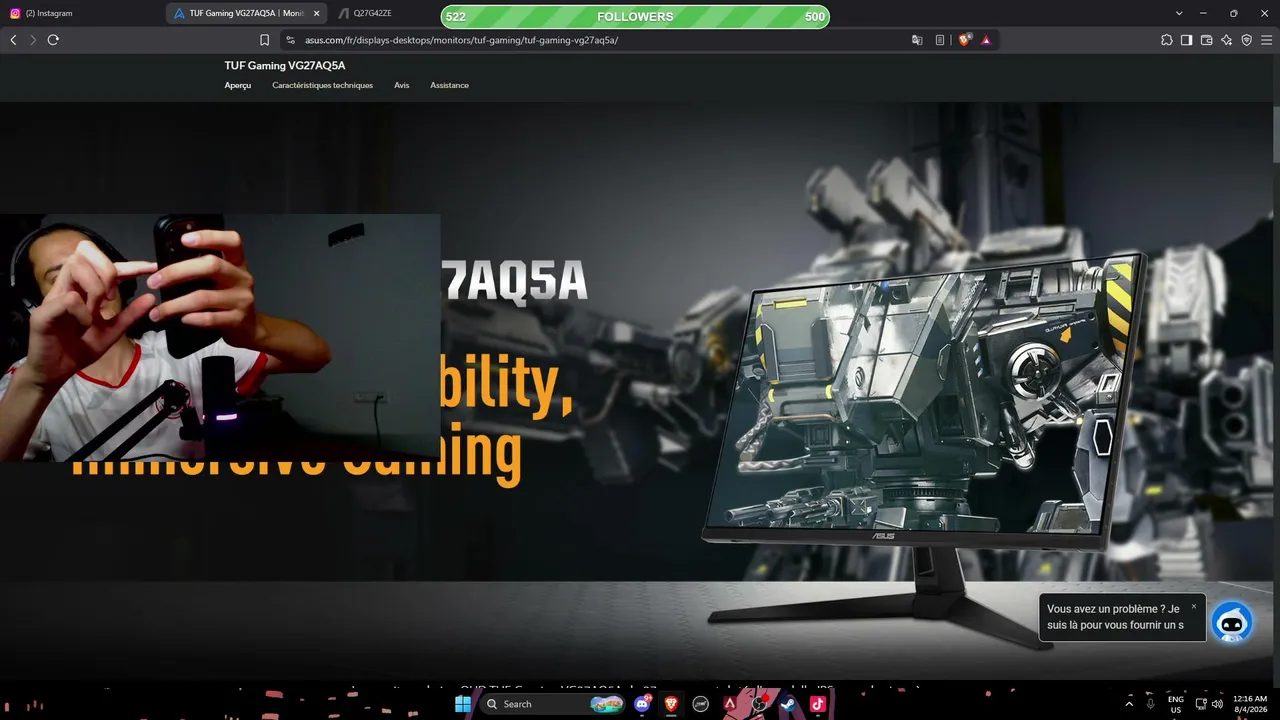Open the Aperçu section

click(x=238, y=85)
